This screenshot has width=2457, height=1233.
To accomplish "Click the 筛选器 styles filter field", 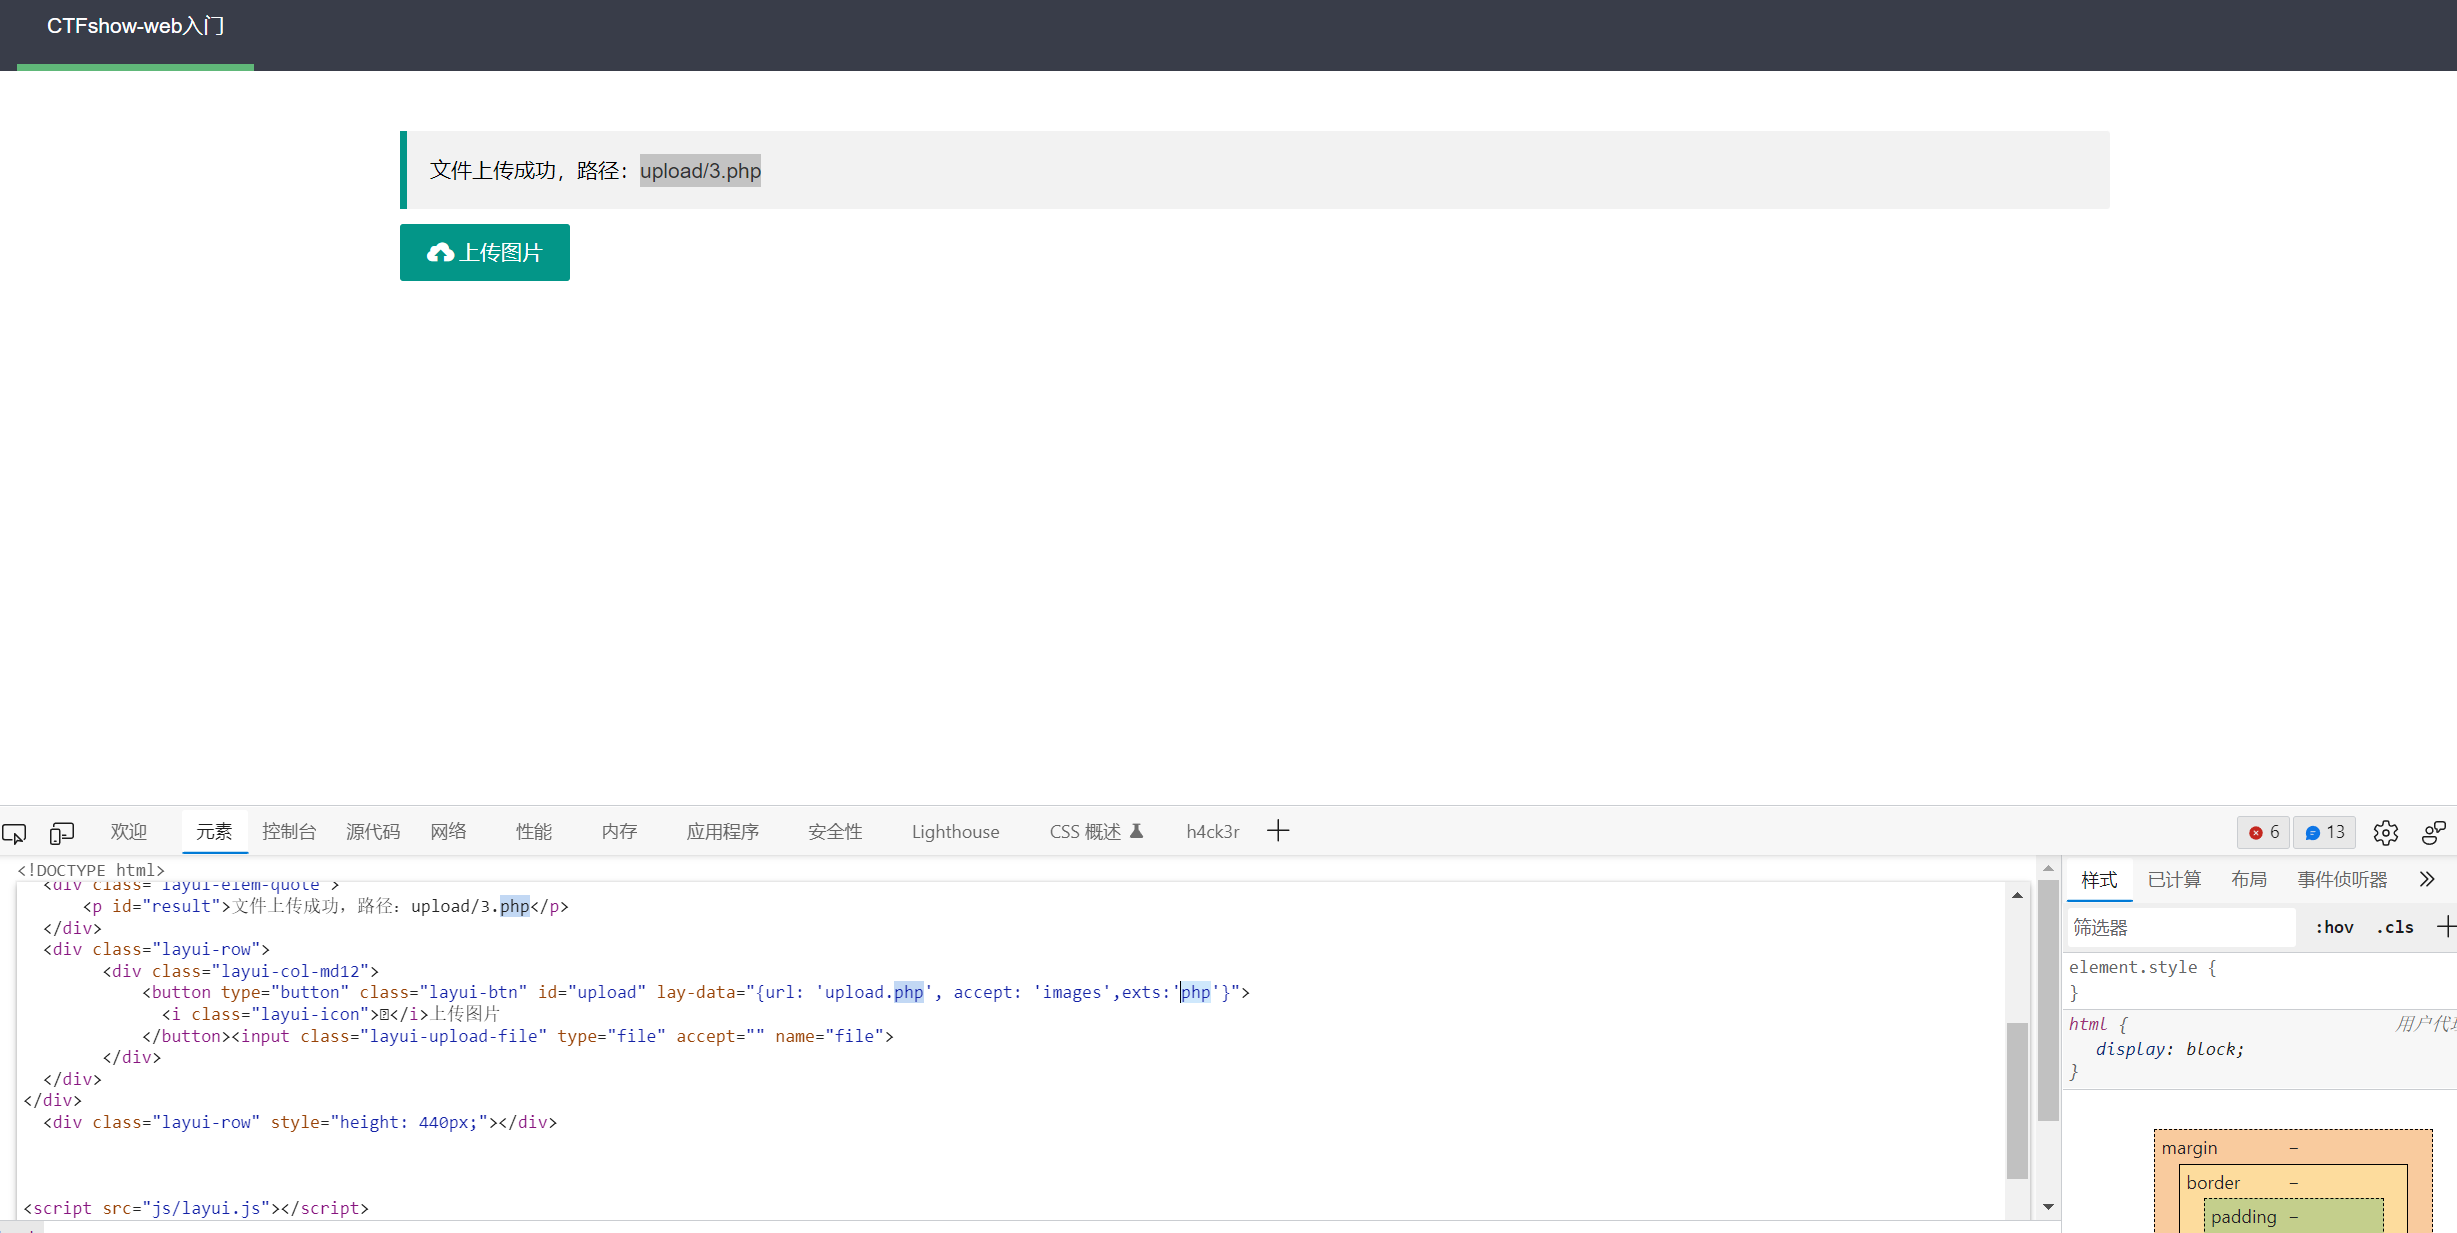I will point(2180,927).
